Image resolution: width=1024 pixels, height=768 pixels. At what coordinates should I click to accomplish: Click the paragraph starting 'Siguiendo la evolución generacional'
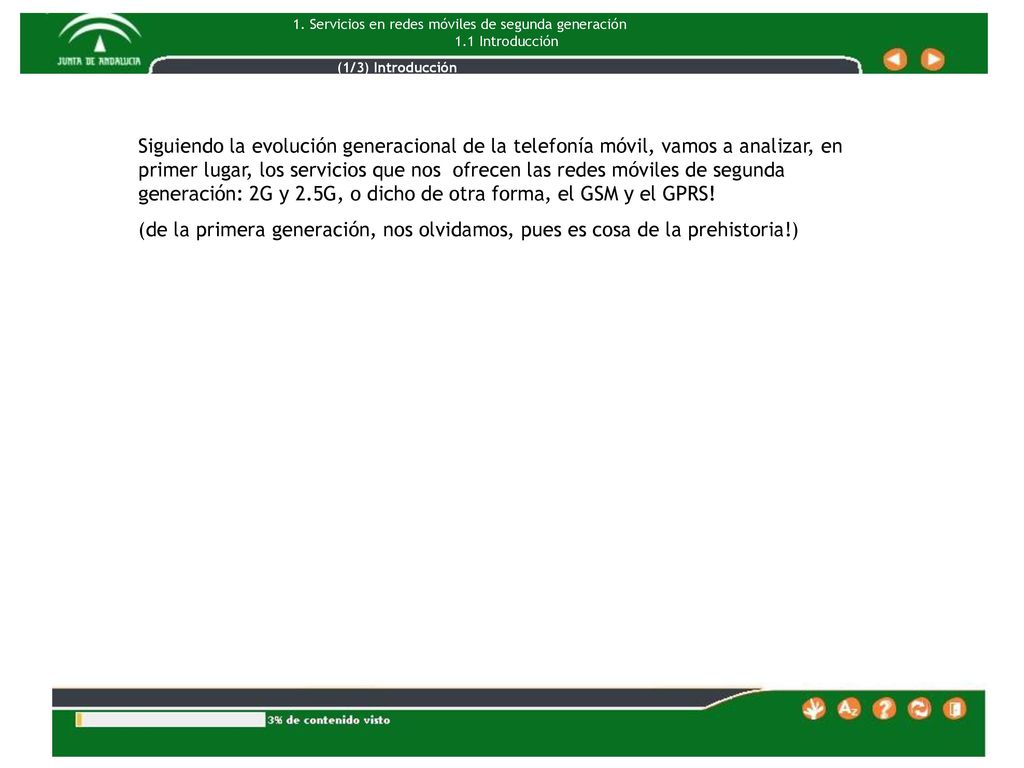[x=490, y=170]
